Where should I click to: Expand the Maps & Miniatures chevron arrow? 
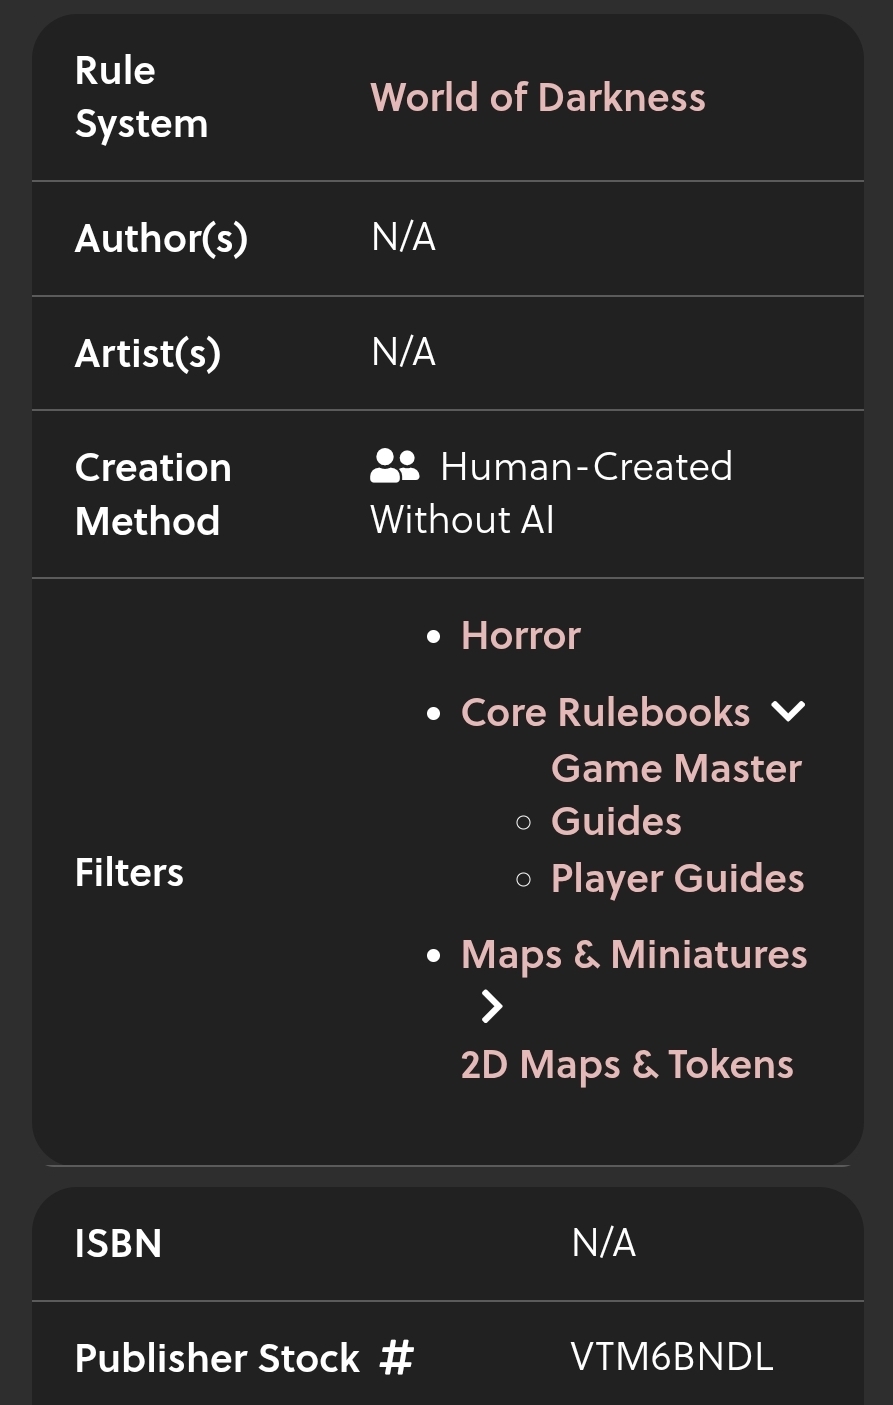pyautogui.click(x=491, y=1007)
